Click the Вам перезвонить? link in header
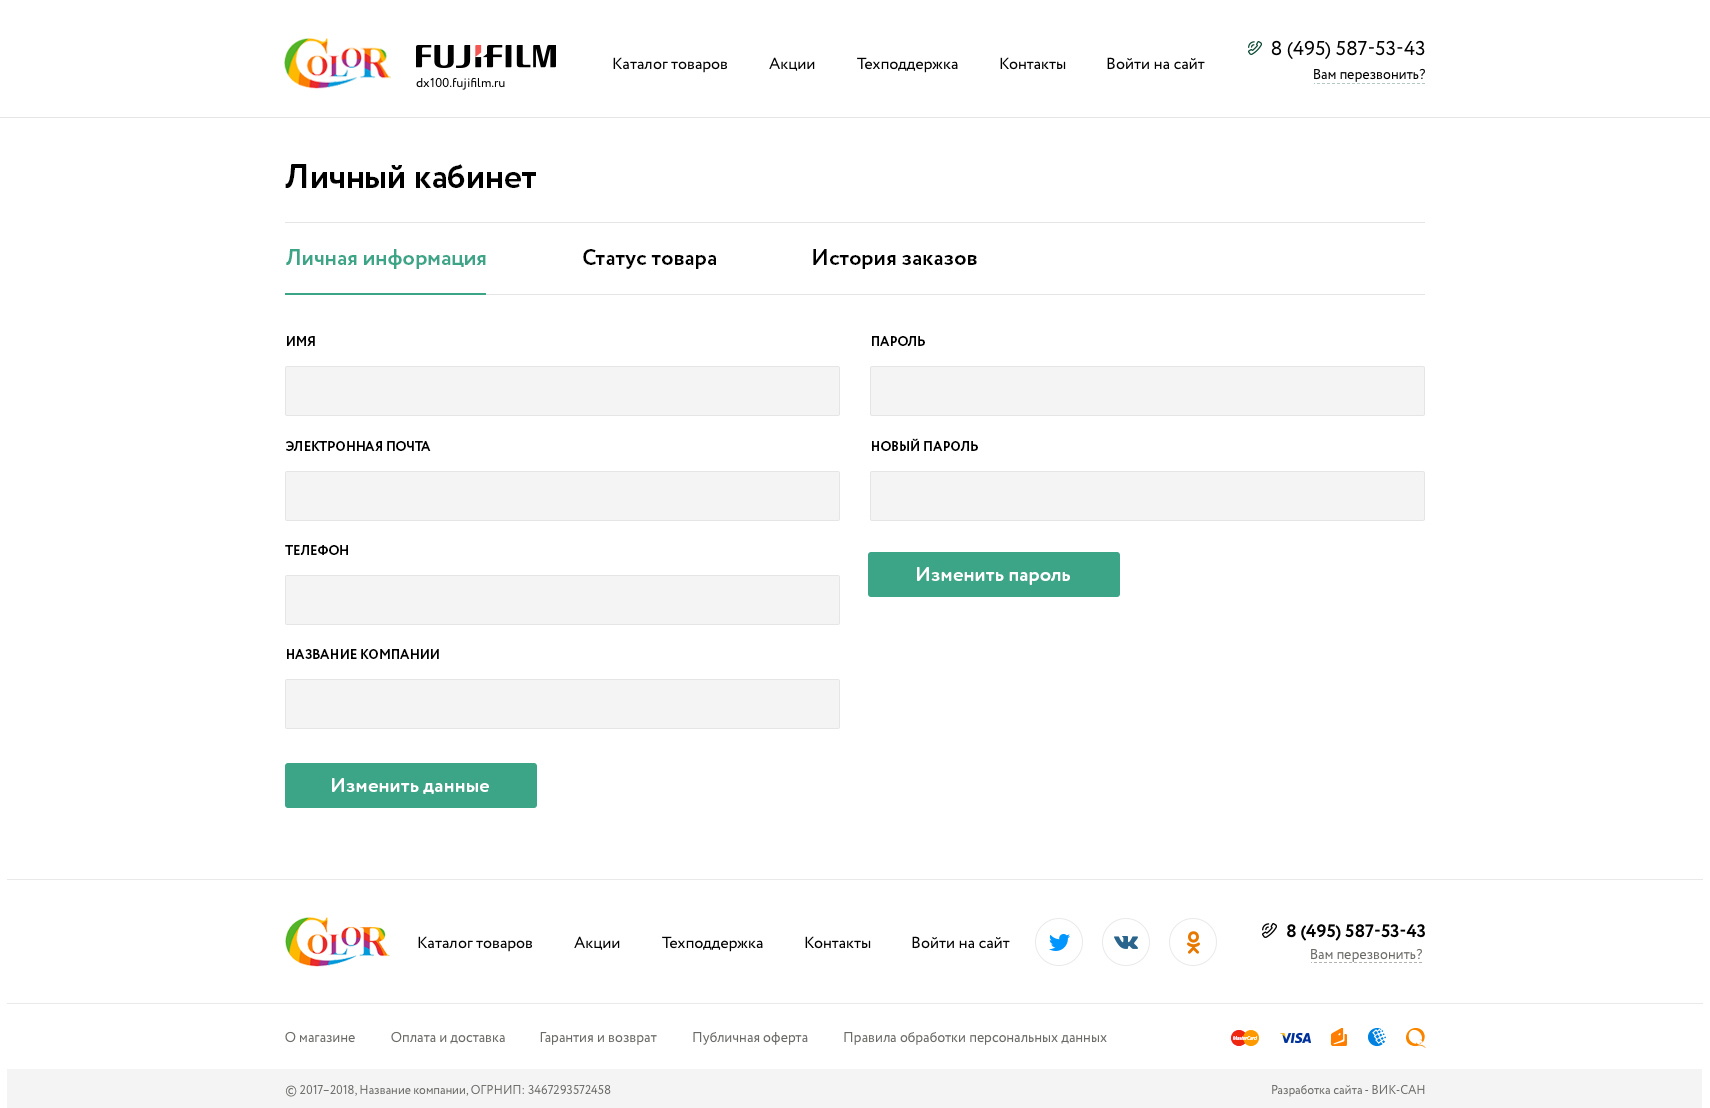The height and width of the screenshot is (1108, 1710). [1368, 73]
